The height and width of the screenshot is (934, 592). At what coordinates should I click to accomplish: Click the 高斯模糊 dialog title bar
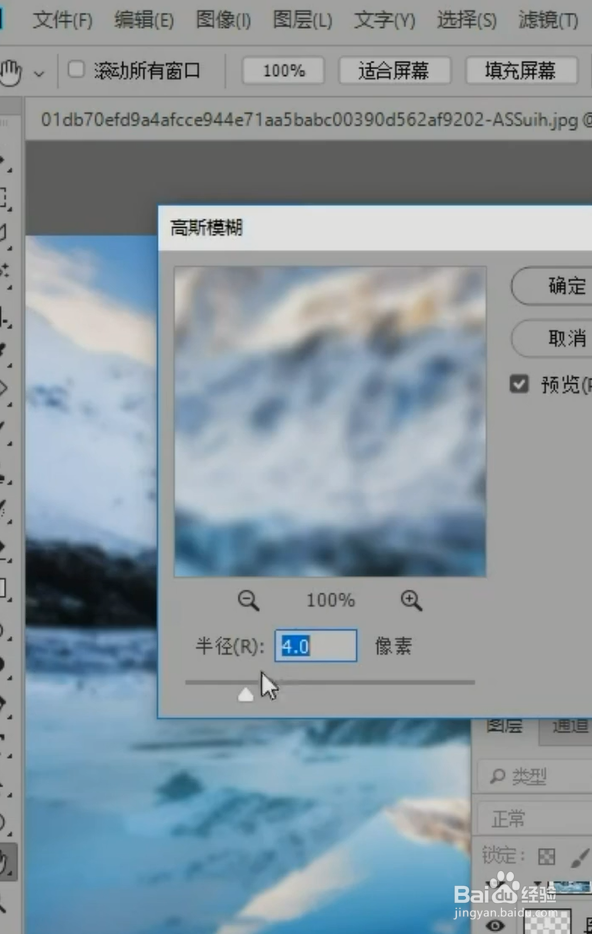(375, 228)
